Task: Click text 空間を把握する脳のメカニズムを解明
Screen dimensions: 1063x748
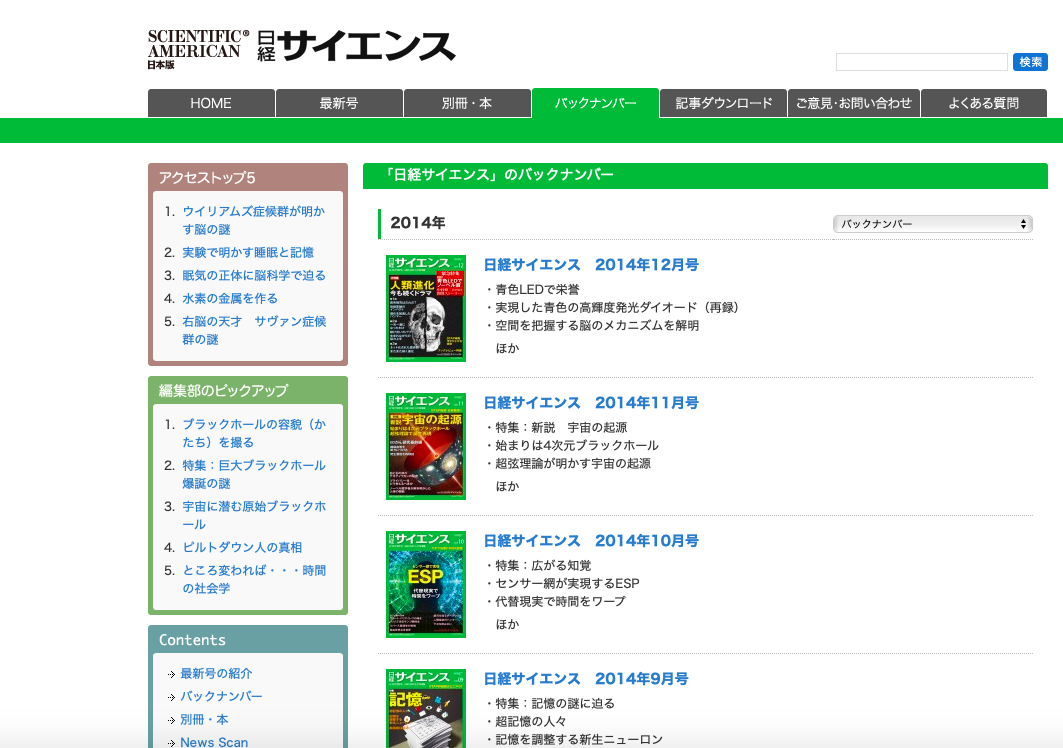Action: click(x=597, y=326)
